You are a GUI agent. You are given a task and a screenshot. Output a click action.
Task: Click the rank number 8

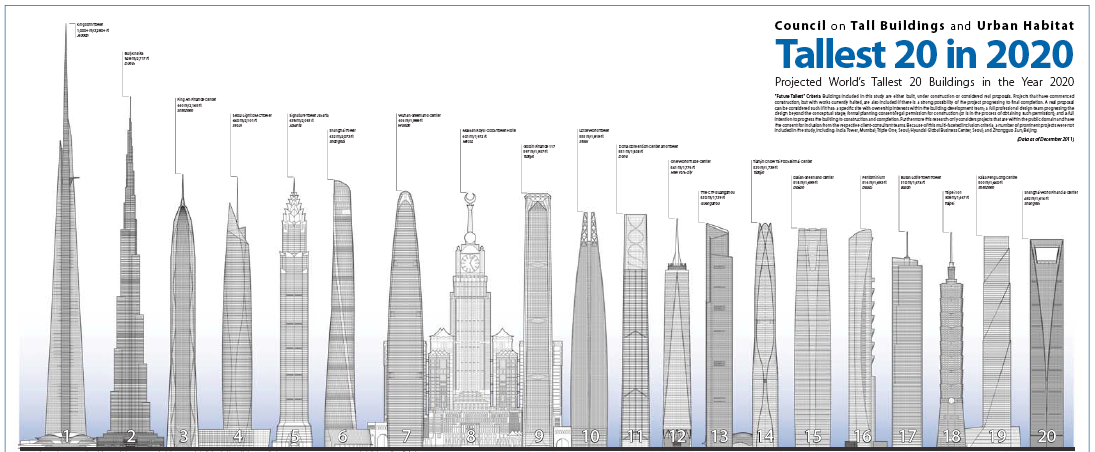471,437
